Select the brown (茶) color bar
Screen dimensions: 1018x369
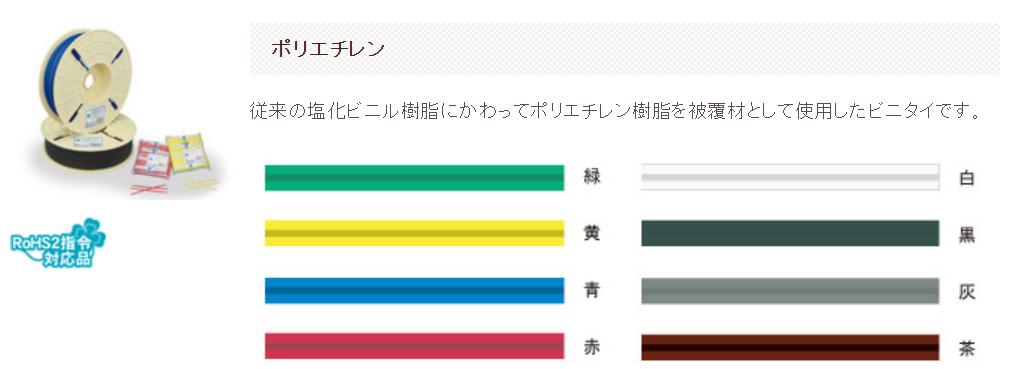click(790, 347)
